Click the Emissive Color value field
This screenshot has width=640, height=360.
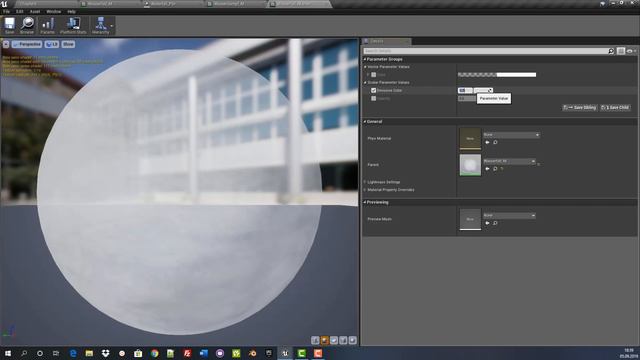(465, 90)
